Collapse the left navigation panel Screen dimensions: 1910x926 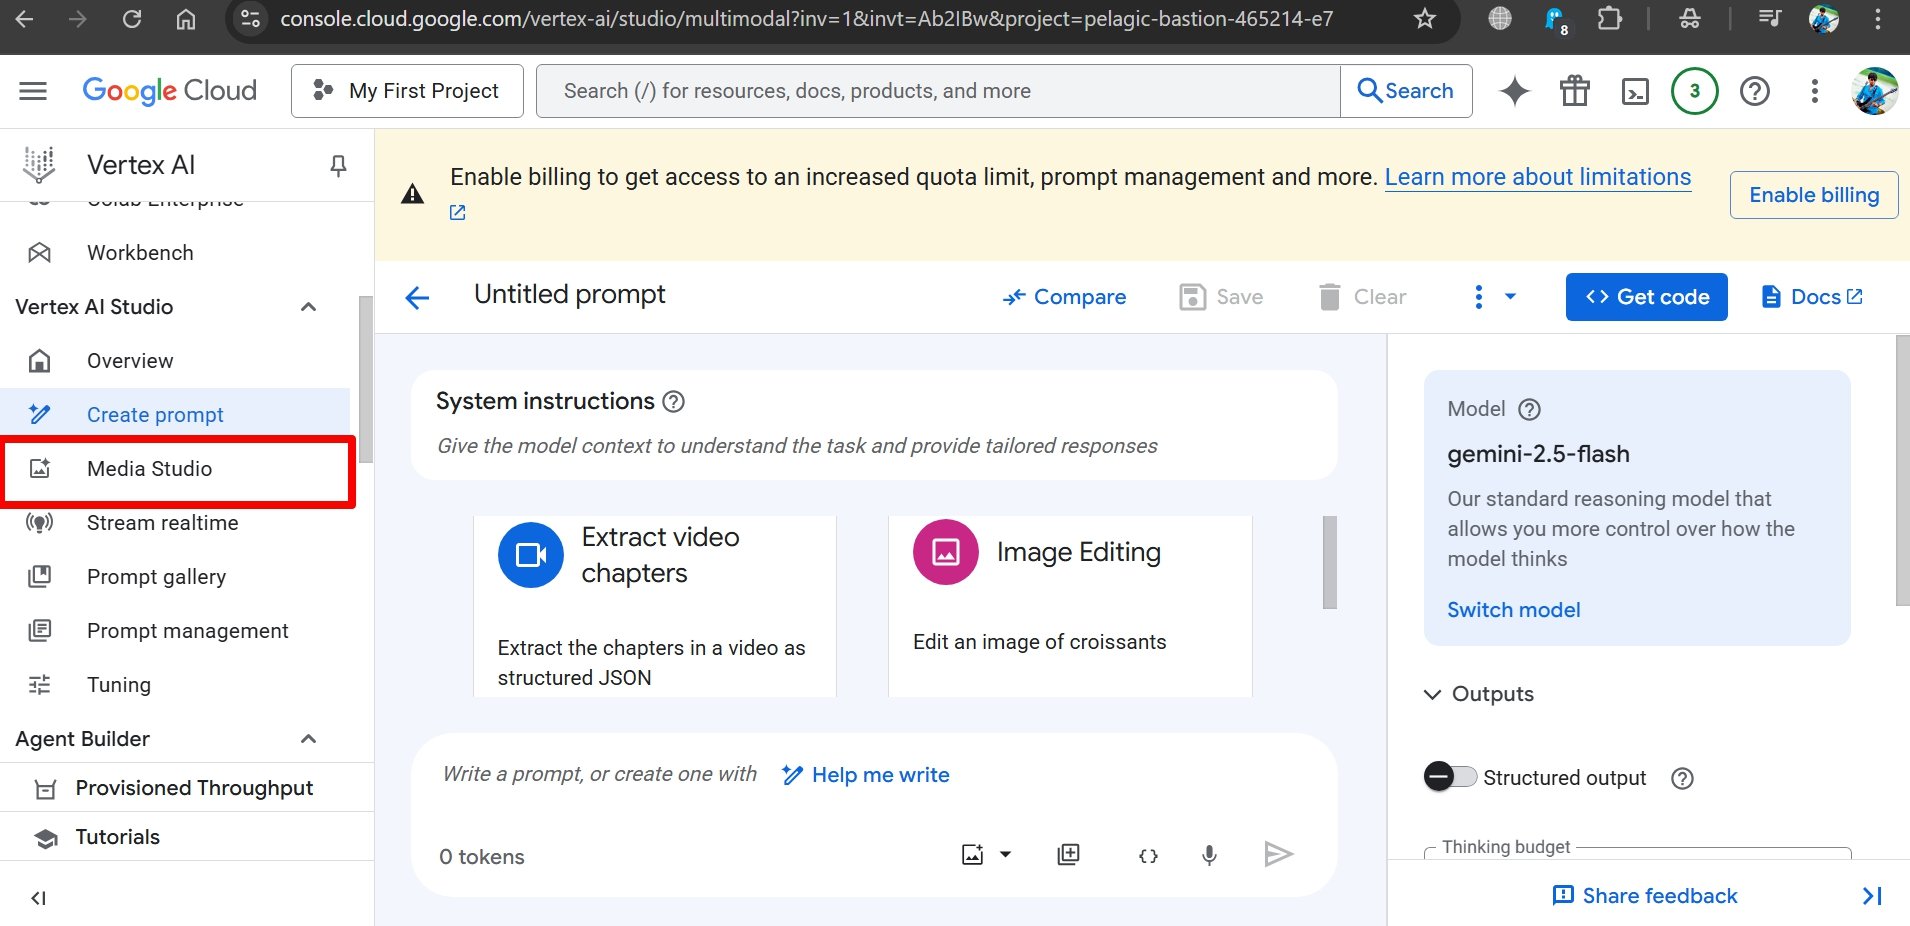pos(38,898)
